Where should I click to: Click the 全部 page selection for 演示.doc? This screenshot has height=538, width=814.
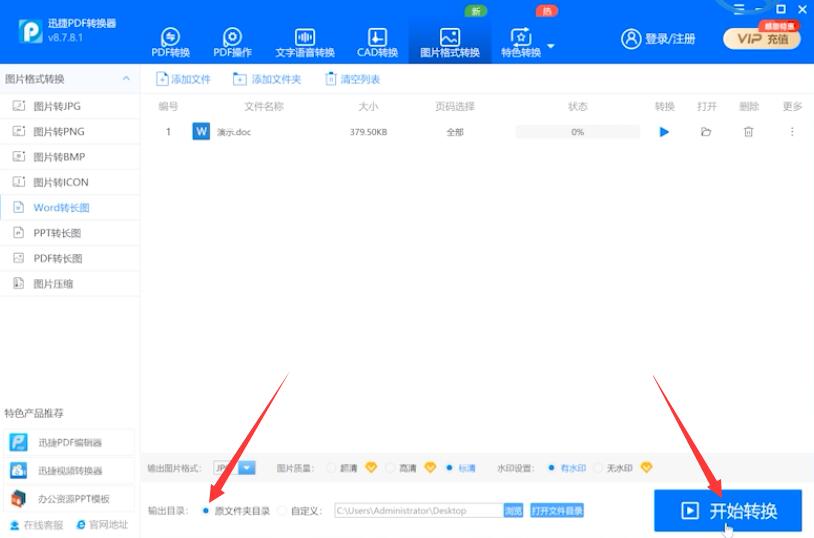455,132
